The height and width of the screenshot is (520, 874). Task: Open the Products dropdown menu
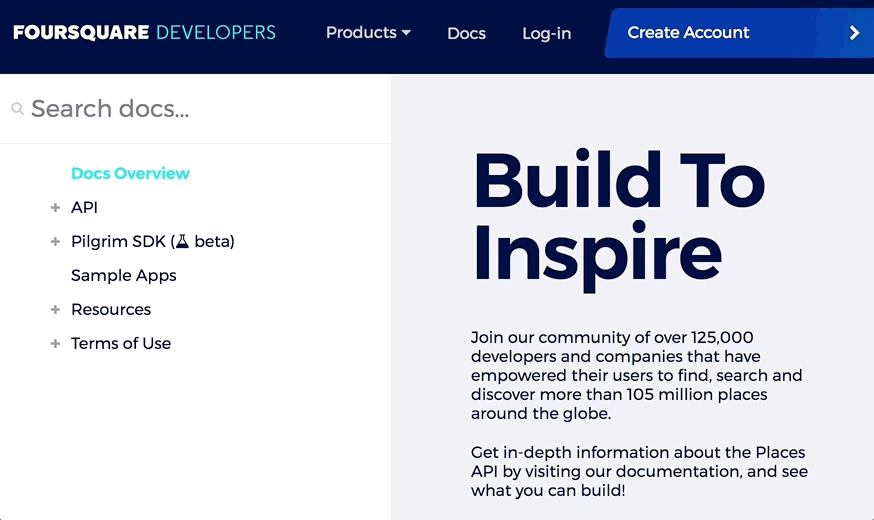pyautogui.click(x=368, y=33)
